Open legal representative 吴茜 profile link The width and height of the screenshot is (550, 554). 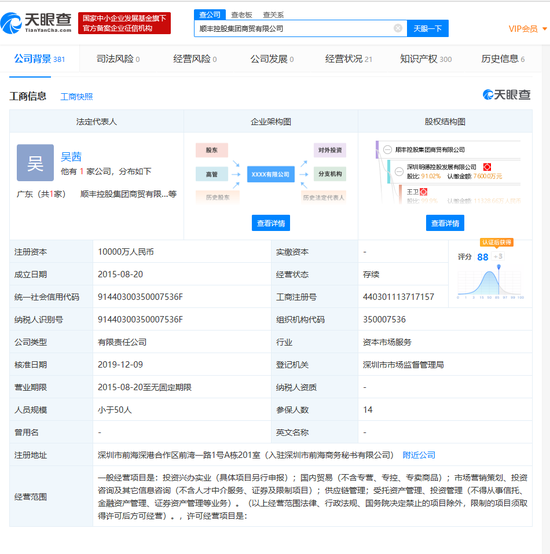(x=71, y=157)
